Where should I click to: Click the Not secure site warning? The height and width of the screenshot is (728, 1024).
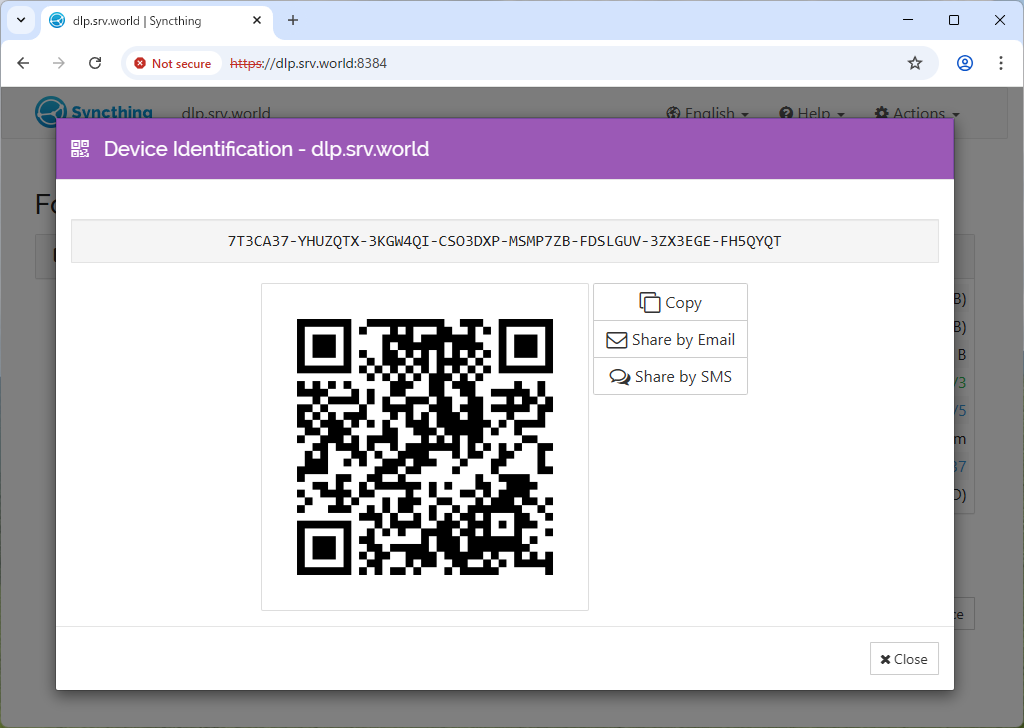pyautogui.click(x=173, y=63)
